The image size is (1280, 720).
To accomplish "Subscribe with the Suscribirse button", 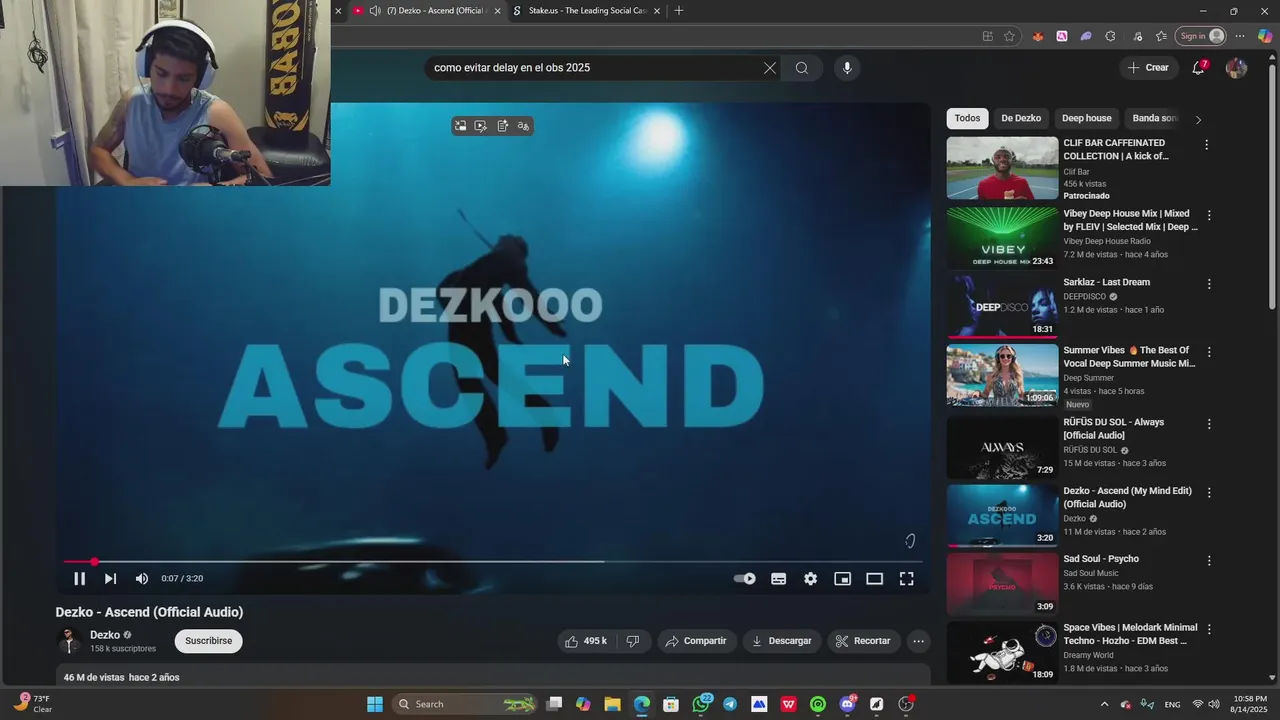I will 208,641.
